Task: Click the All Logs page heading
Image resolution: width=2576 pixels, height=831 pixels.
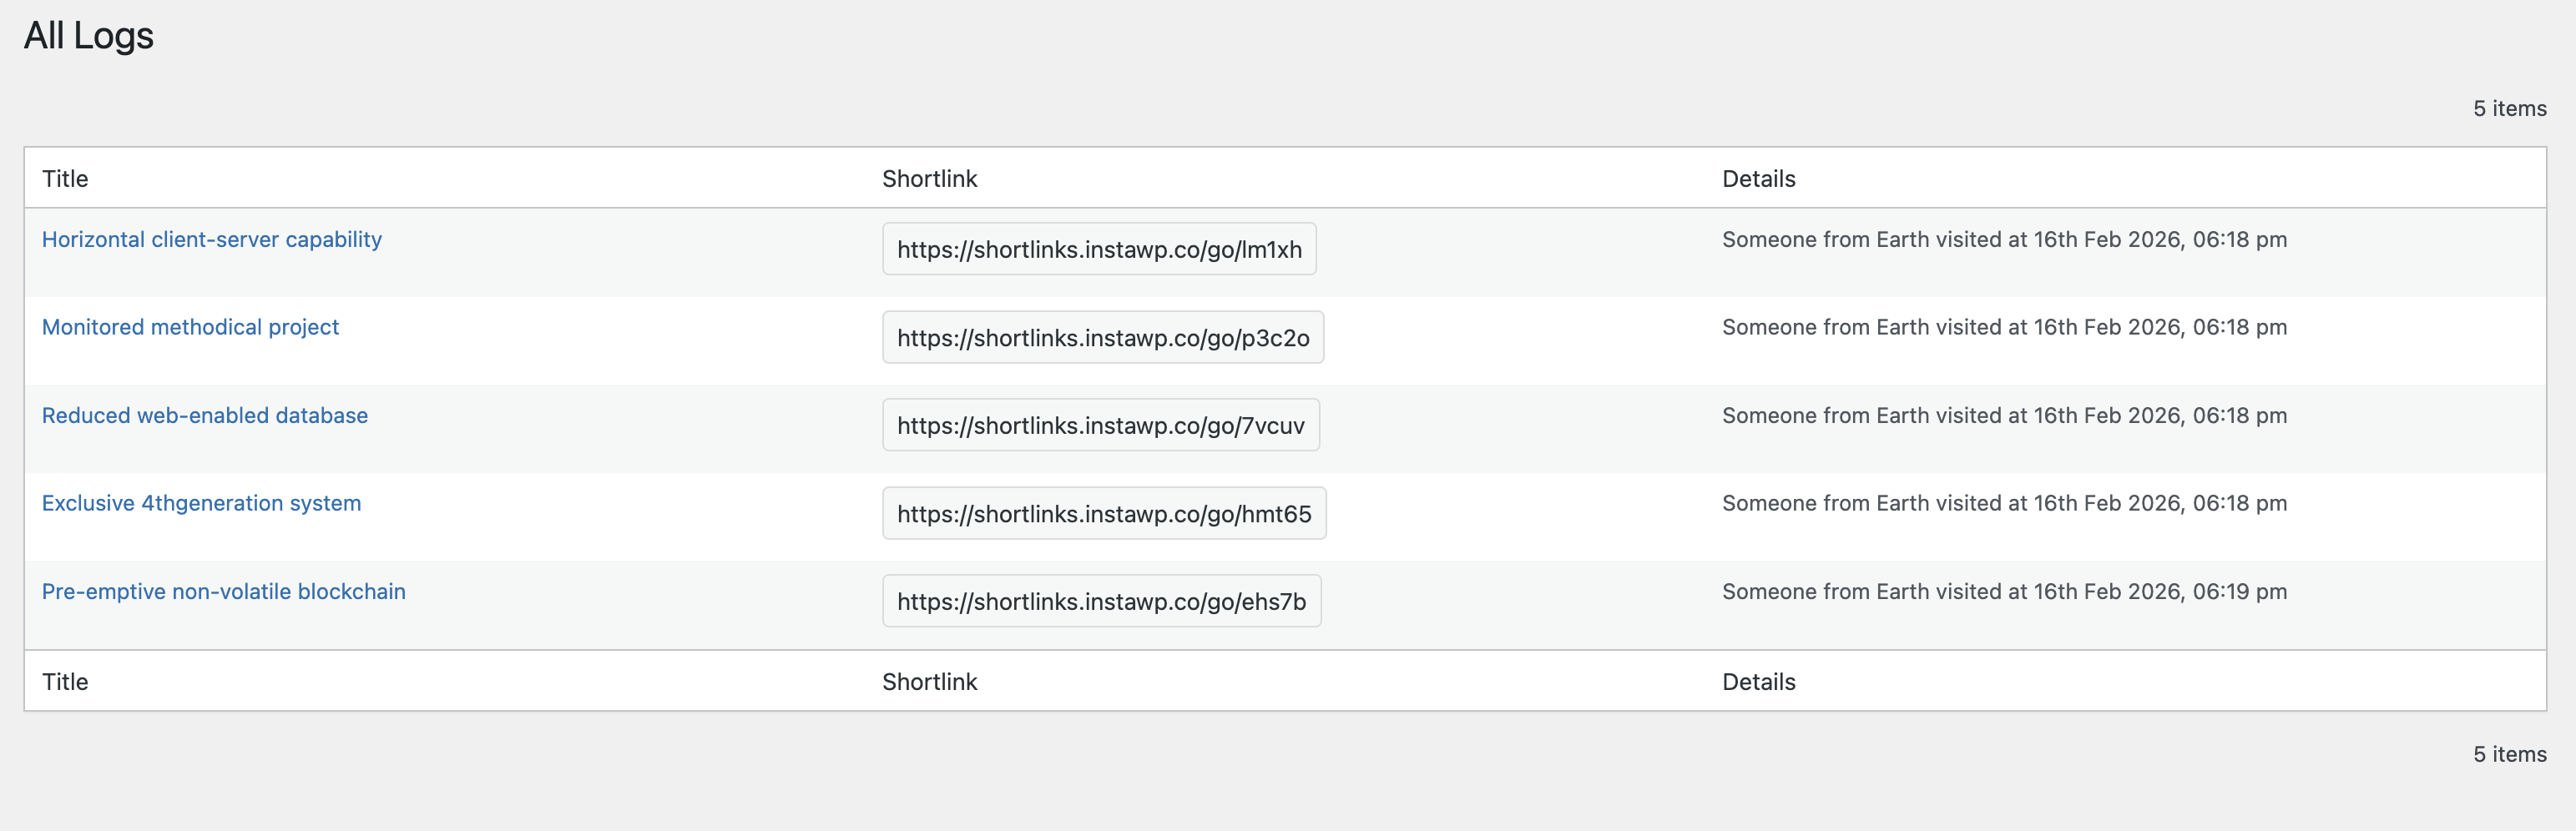Action: click(88, 36)
